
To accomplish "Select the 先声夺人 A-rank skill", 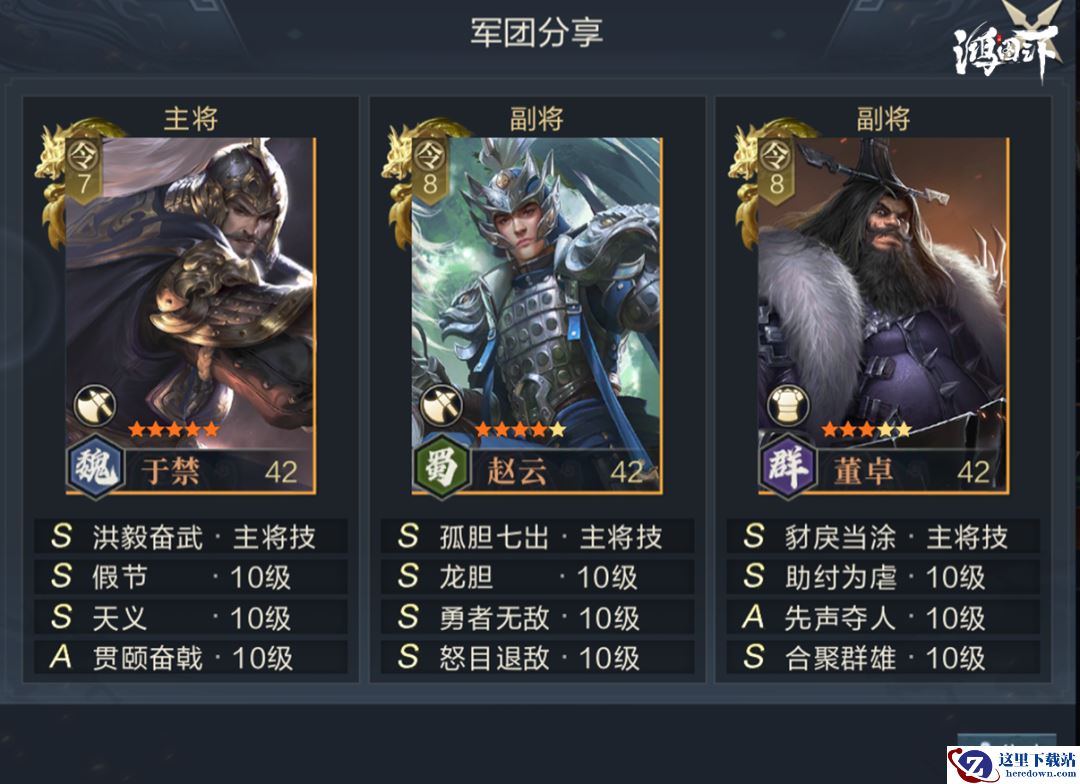I will (x=884, y=617).
